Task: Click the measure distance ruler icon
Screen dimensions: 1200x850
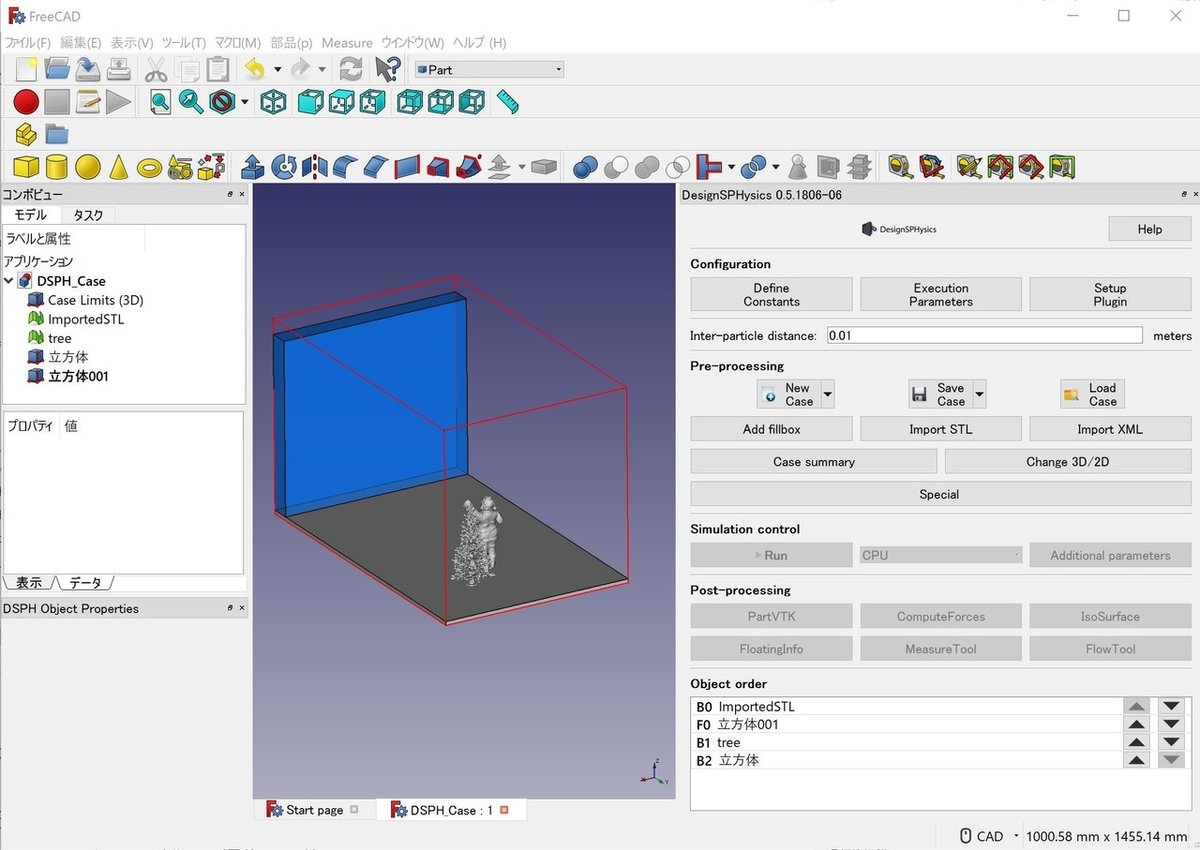Action: [x=508, y=101]
